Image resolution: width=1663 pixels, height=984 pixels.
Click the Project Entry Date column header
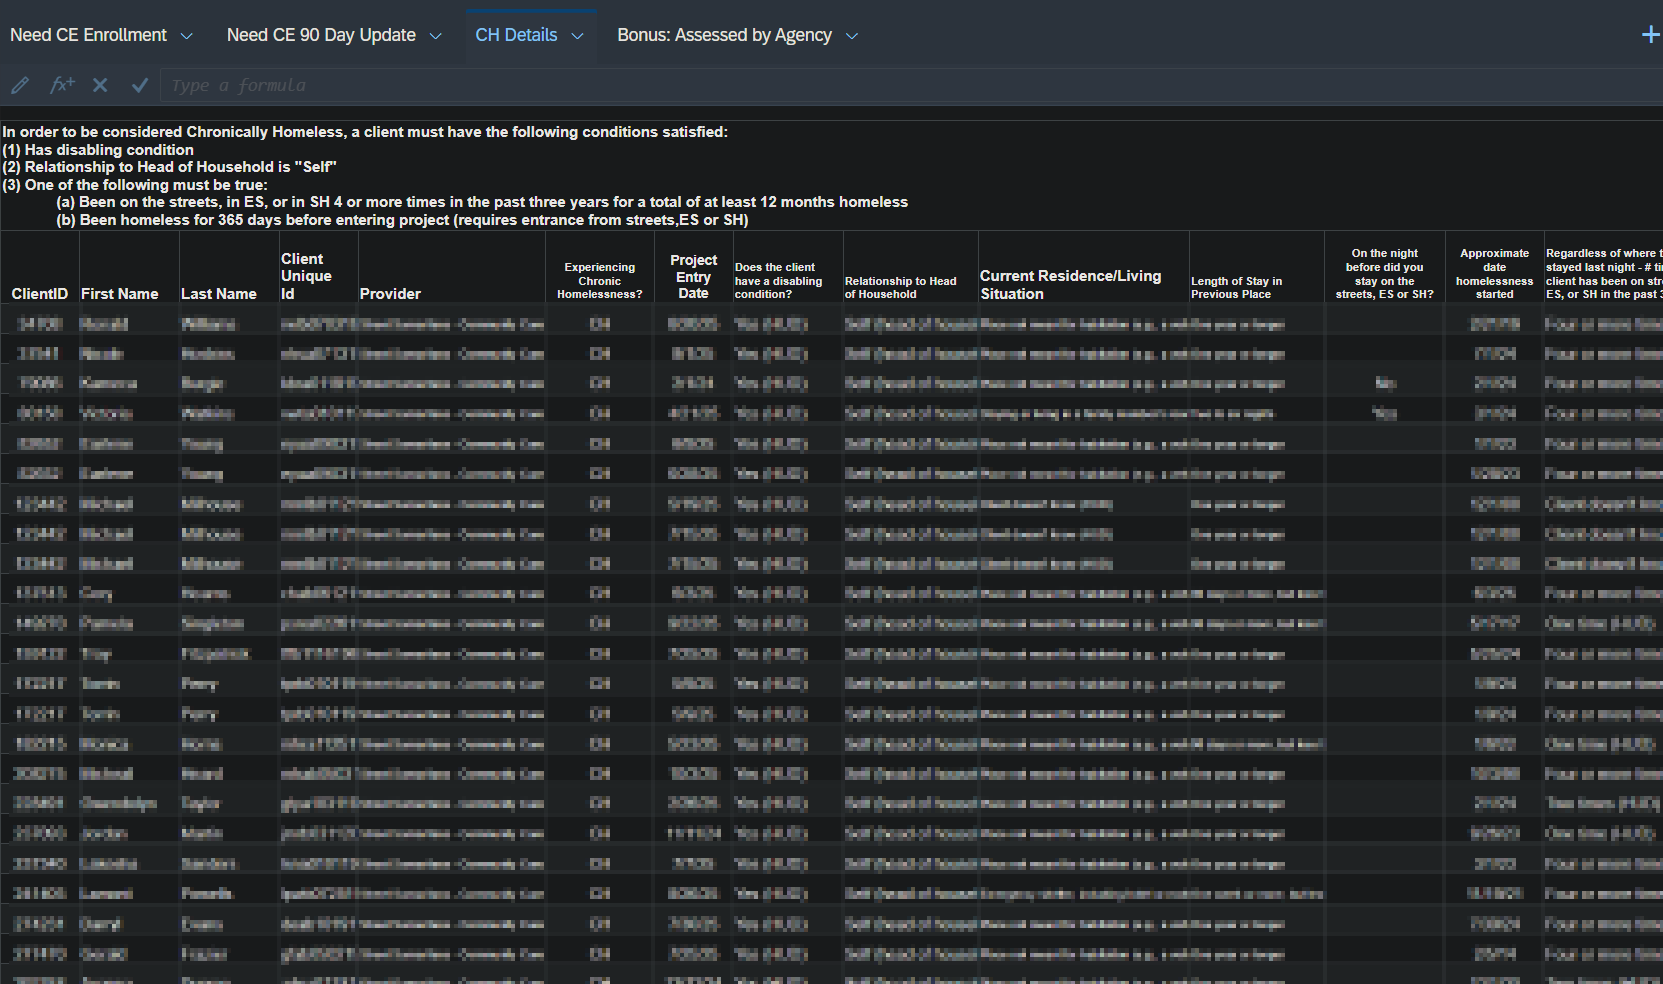[x=693, y=276]
